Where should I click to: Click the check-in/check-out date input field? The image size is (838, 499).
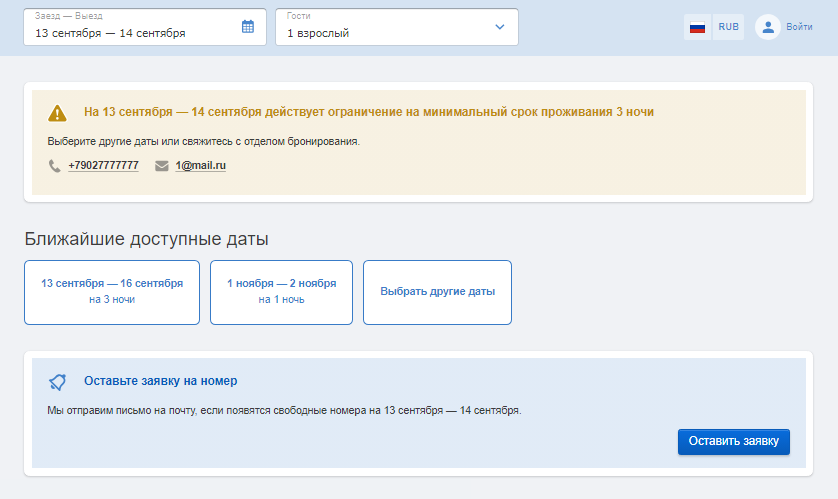145,27
